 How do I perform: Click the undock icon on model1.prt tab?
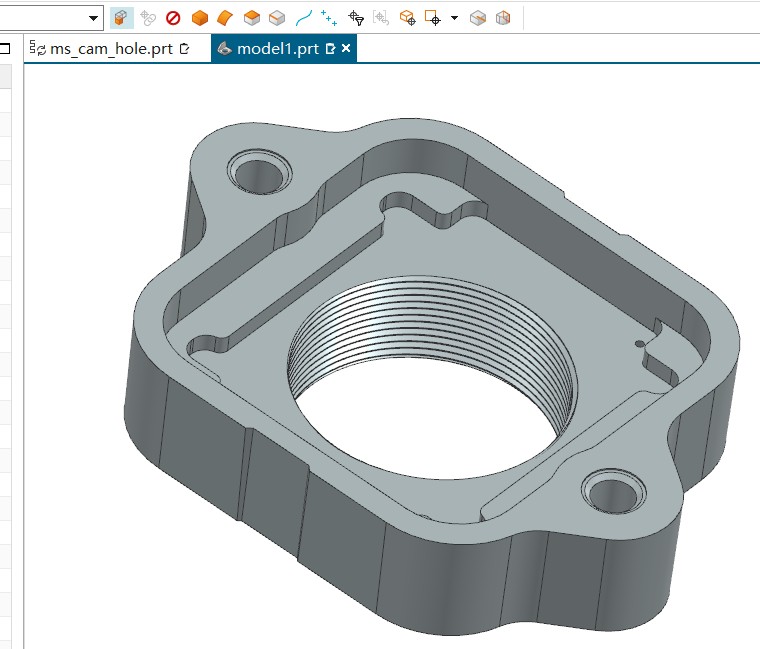coord(331,48)
